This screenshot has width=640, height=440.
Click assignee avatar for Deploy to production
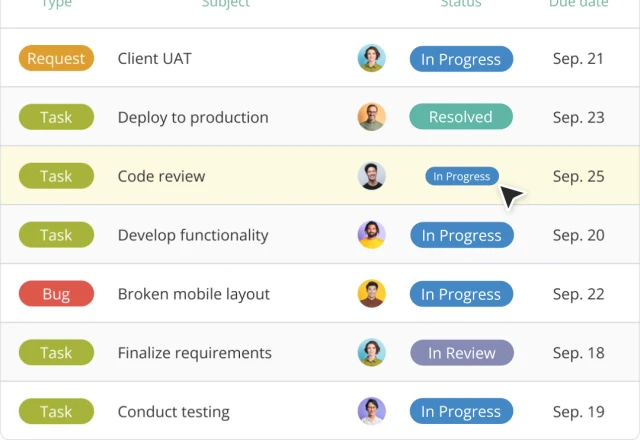(372, 117)
